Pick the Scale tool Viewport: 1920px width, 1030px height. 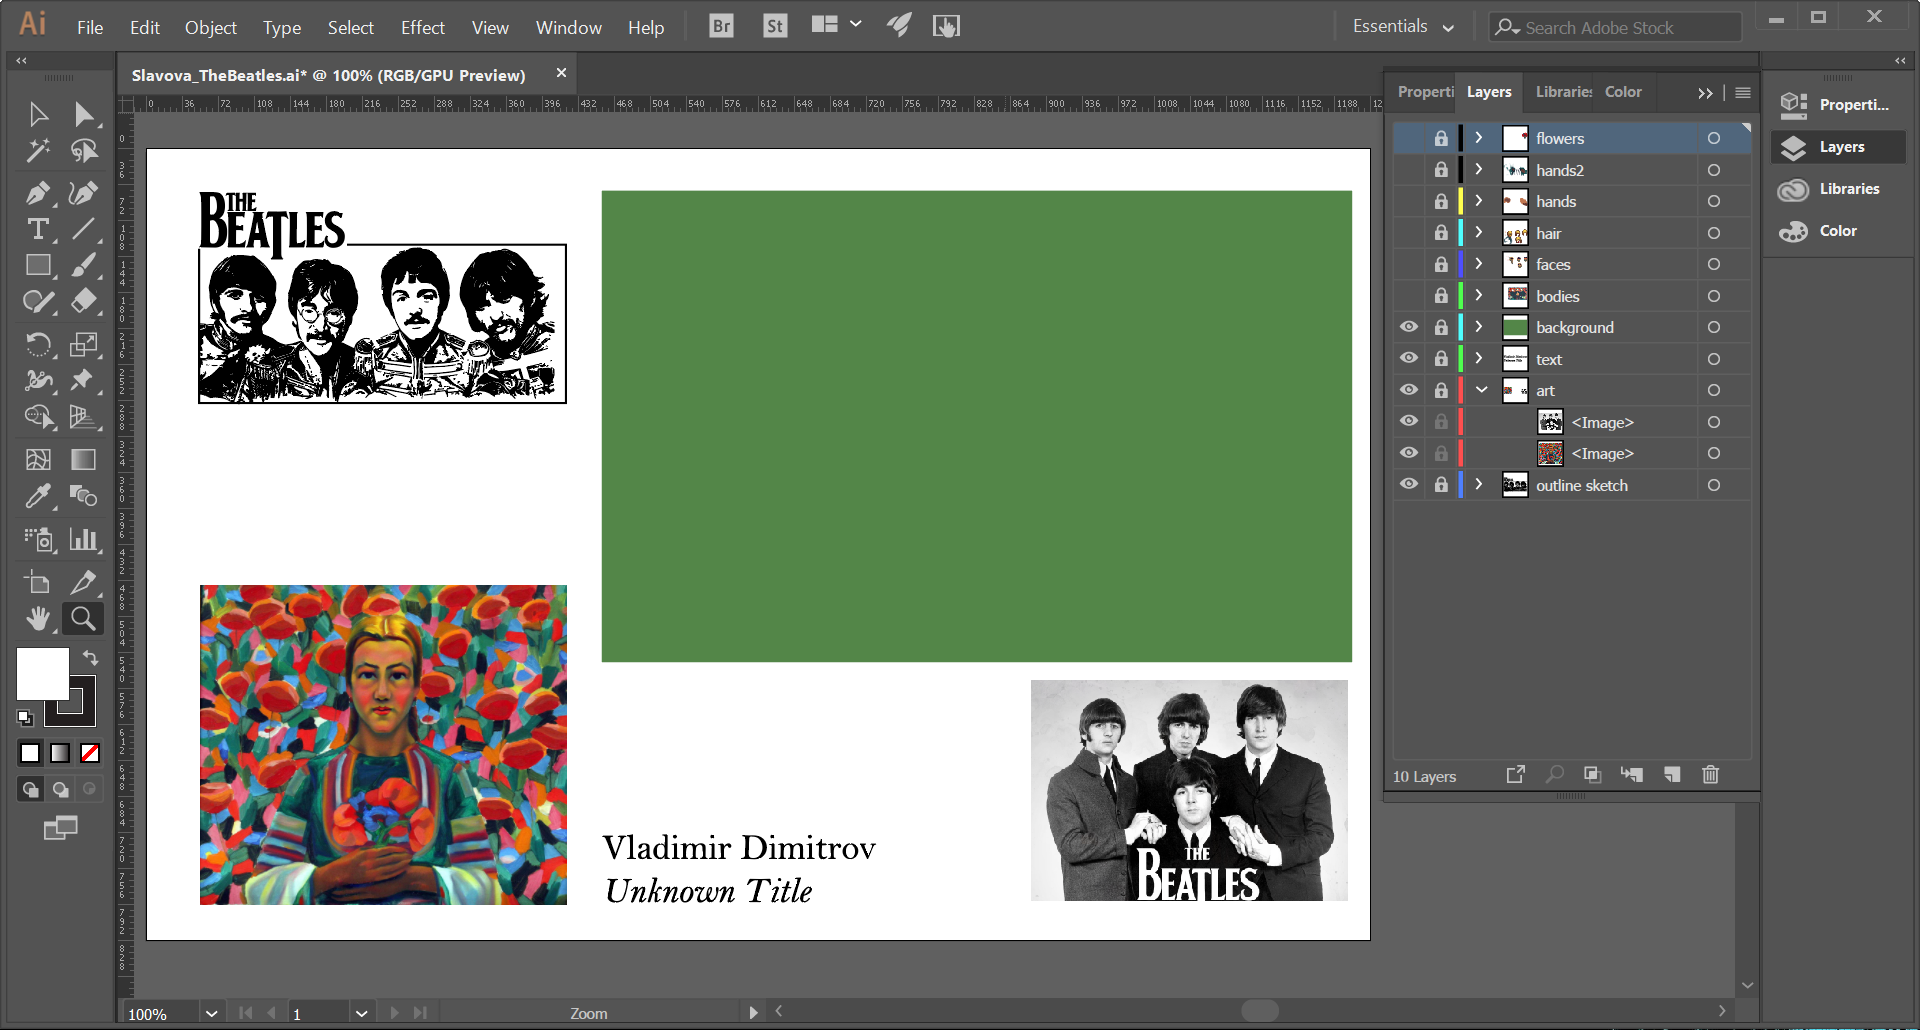[84, 345]
